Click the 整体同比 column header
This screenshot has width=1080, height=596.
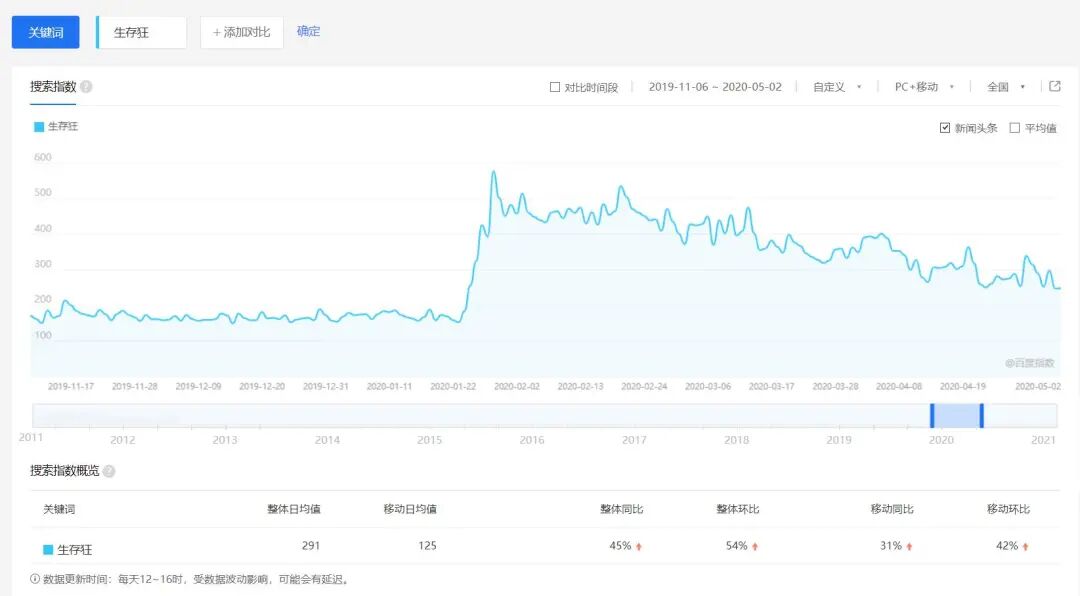[621, 509]
